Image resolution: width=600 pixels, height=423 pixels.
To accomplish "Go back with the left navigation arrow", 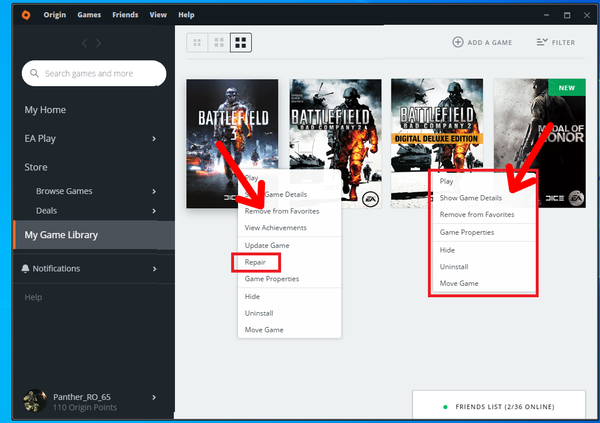I will 84,43.
